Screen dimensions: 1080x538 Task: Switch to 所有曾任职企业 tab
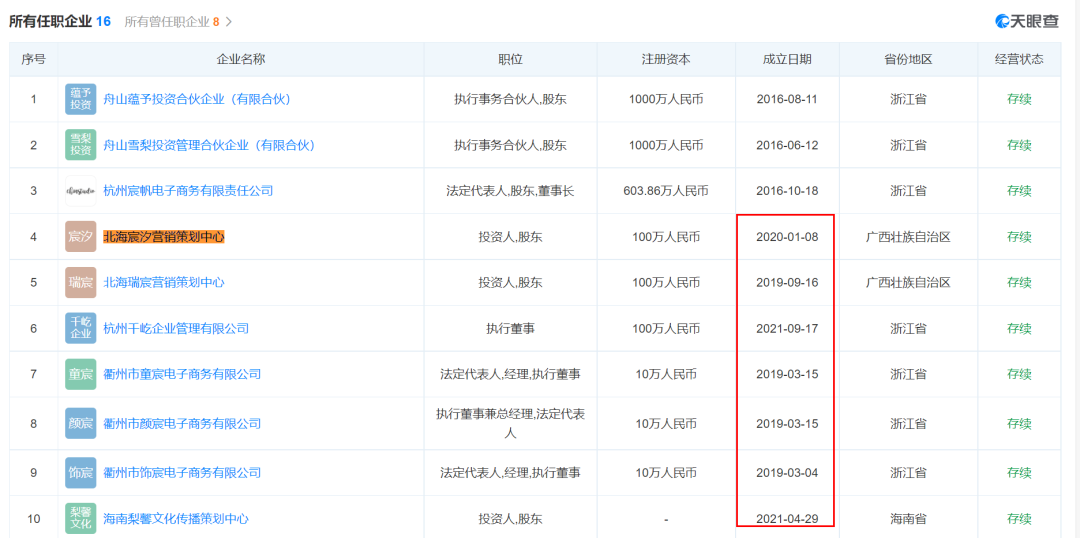pos(172,21)
